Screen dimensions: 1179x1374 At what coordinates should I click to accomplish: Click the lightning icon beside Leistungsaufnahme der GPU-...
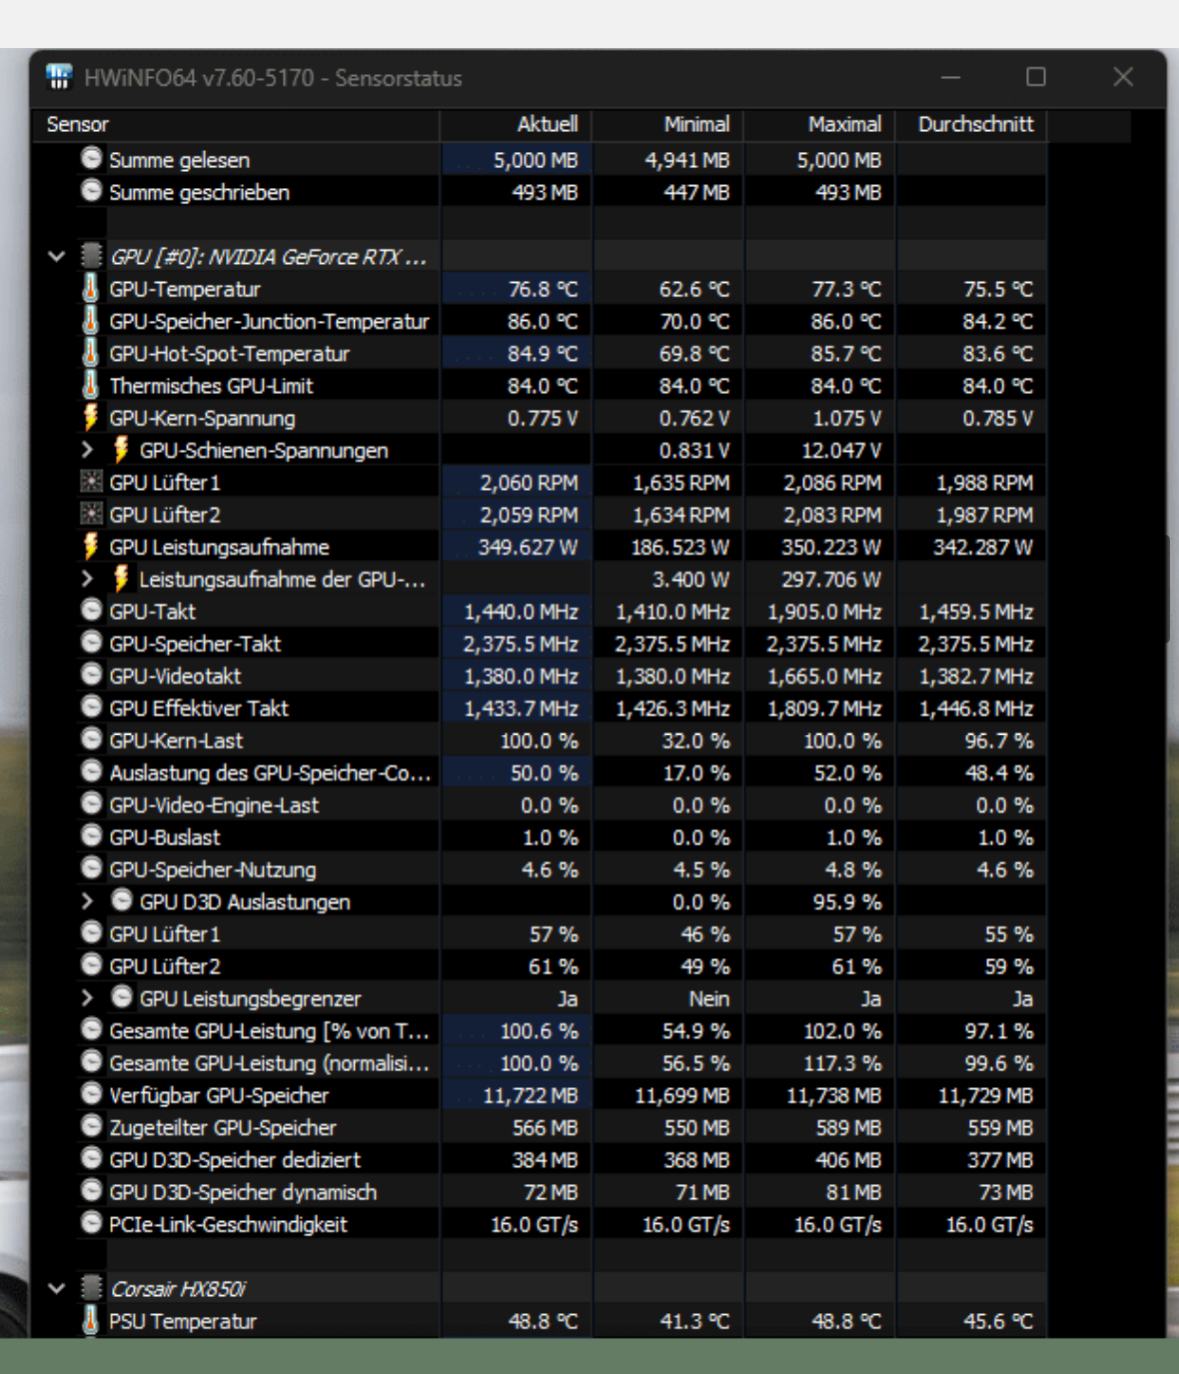click(x=121, y=578)
